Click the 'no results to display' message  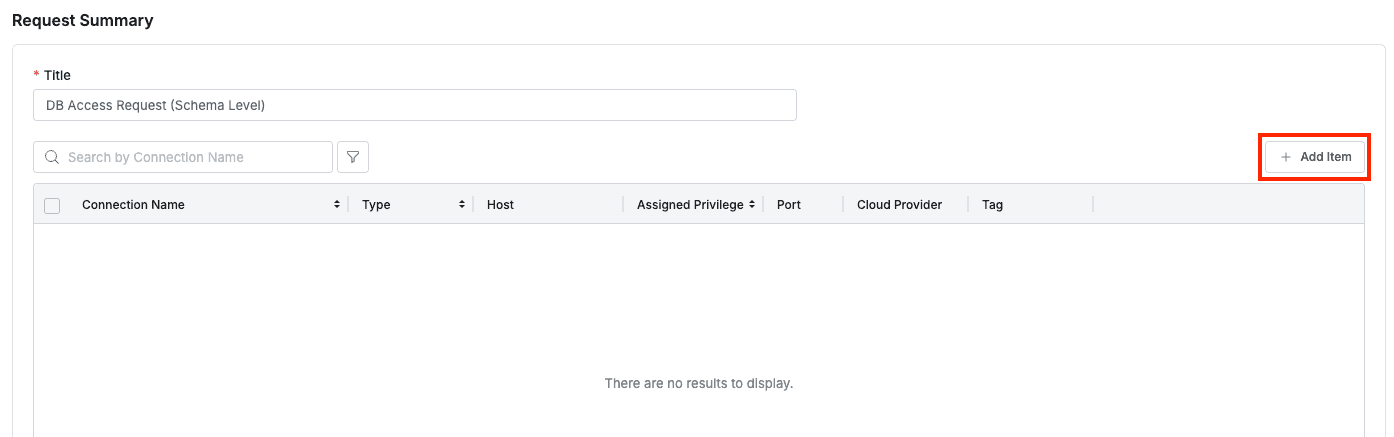pyautogui.click(x=698, y=383)
